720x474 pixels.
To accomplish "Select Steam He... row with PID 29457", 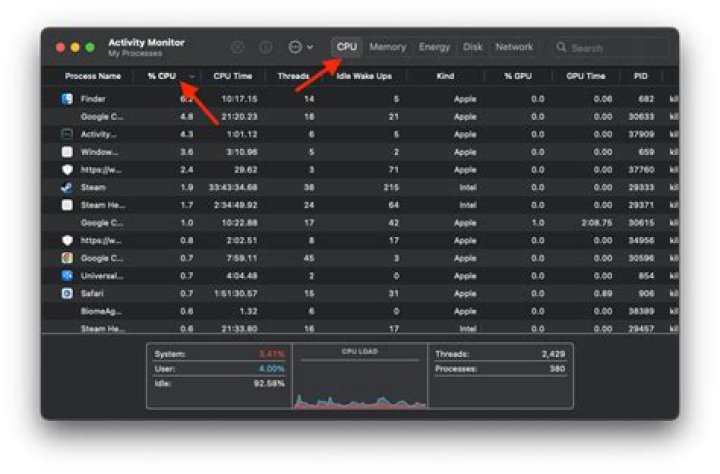I will [x=360, y=328].
